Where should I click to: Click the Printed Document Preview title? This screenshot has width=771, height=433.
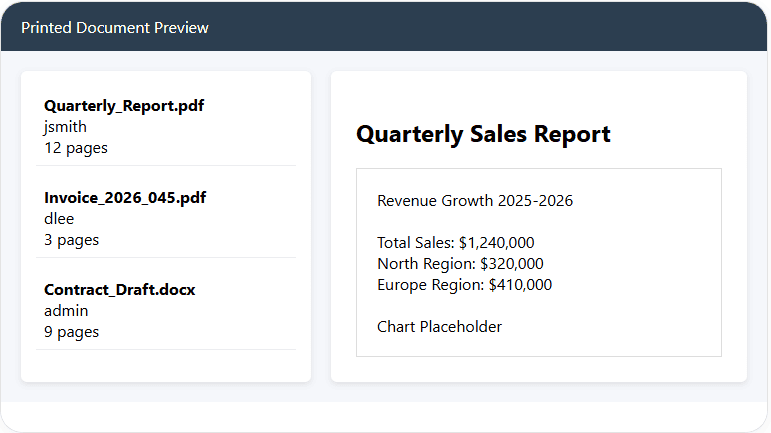(x=115, y=28)
